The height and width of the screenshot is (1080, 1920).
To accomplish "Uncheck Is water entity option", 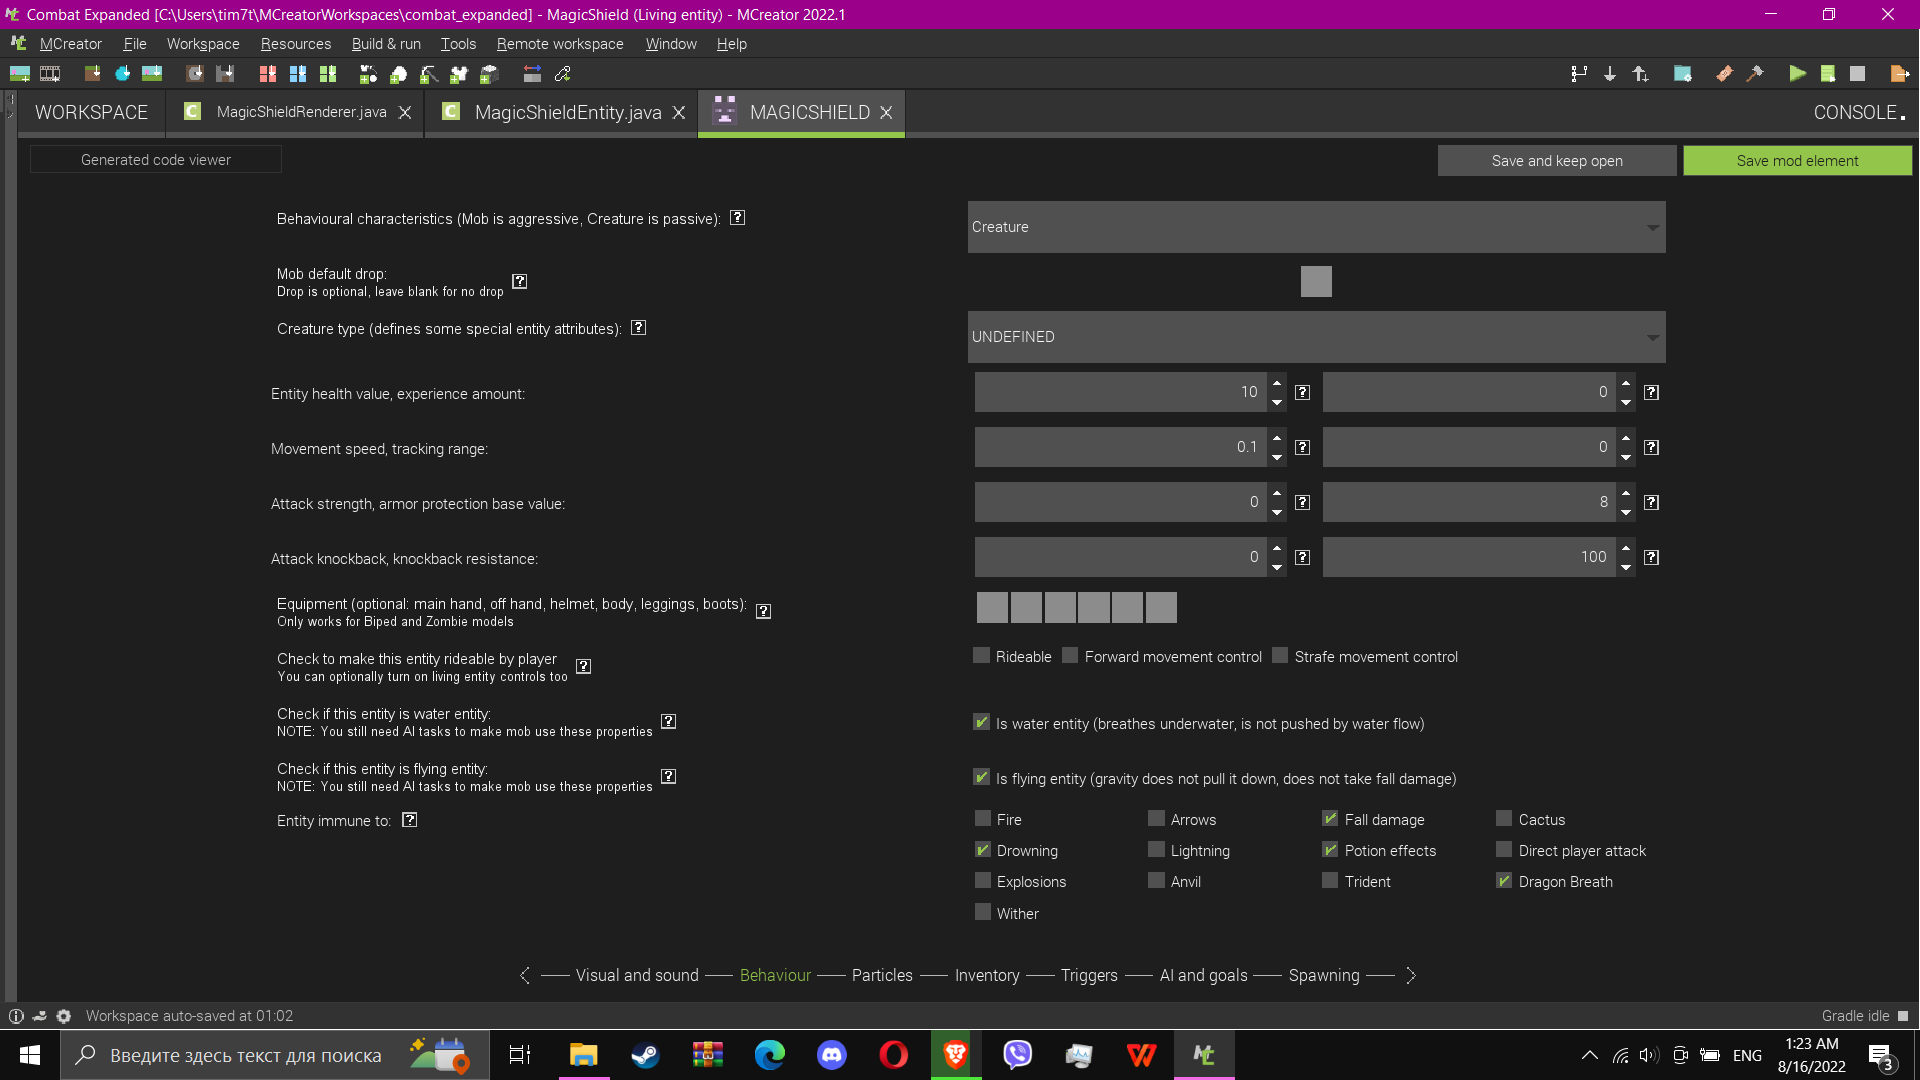I will point(981,722).
